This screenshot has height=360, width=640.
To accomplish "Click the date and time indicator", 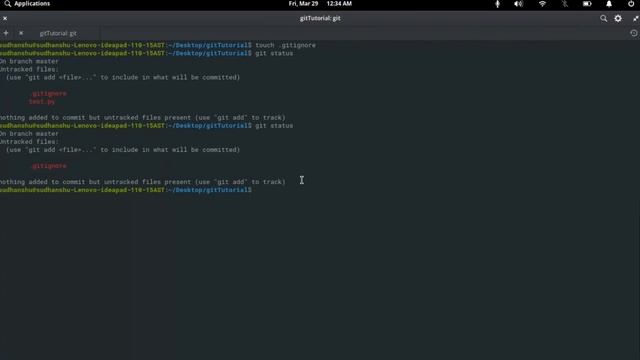I will coord(320,4).
